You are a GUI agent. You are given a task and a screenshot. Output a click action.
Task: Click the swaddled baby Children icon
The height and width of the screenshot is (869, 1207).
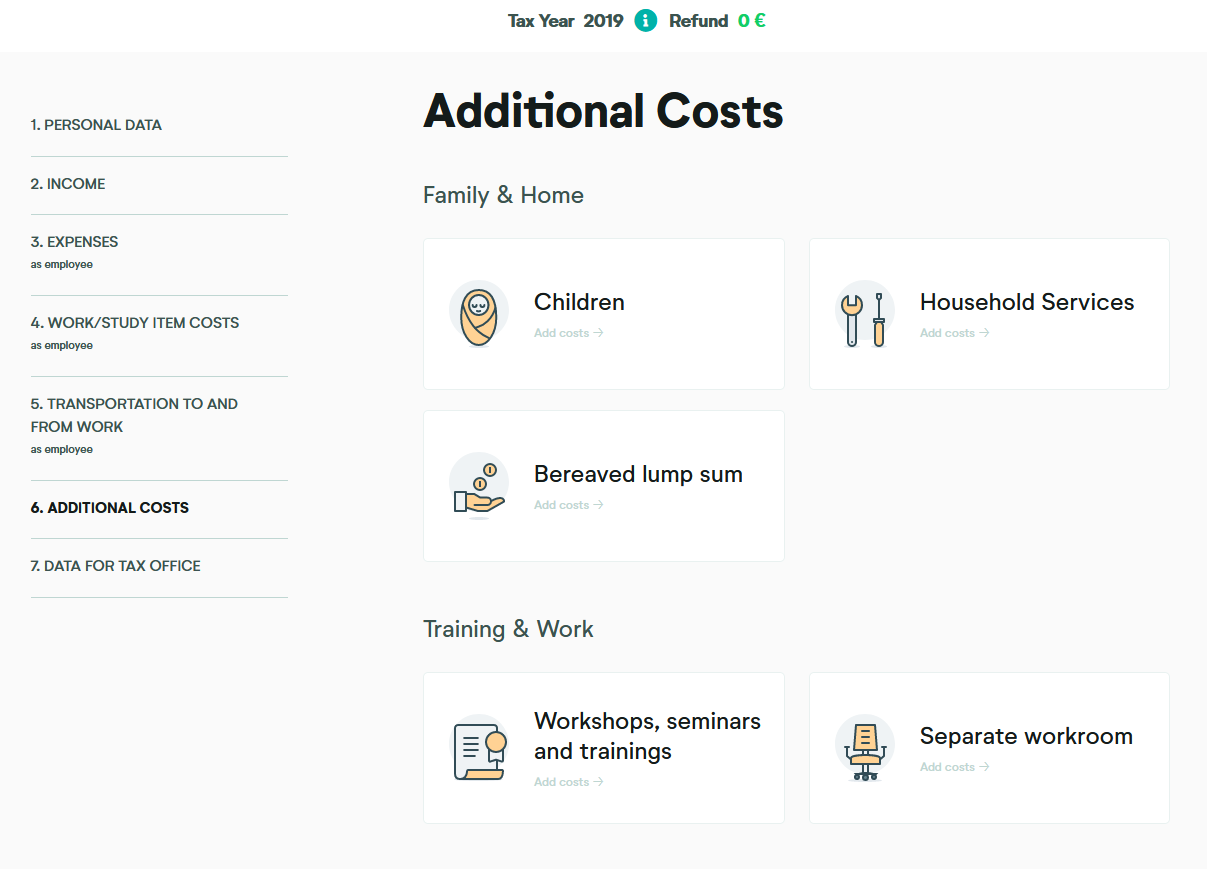(479, 314)
